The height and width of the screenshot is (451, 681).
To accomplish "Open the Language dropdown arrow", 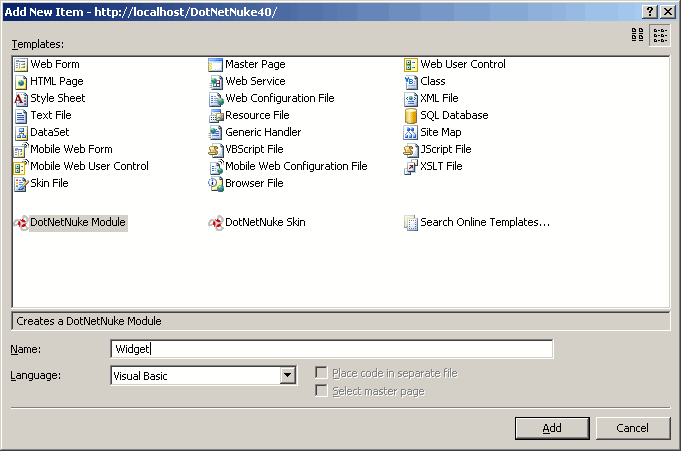I will 287,375.
